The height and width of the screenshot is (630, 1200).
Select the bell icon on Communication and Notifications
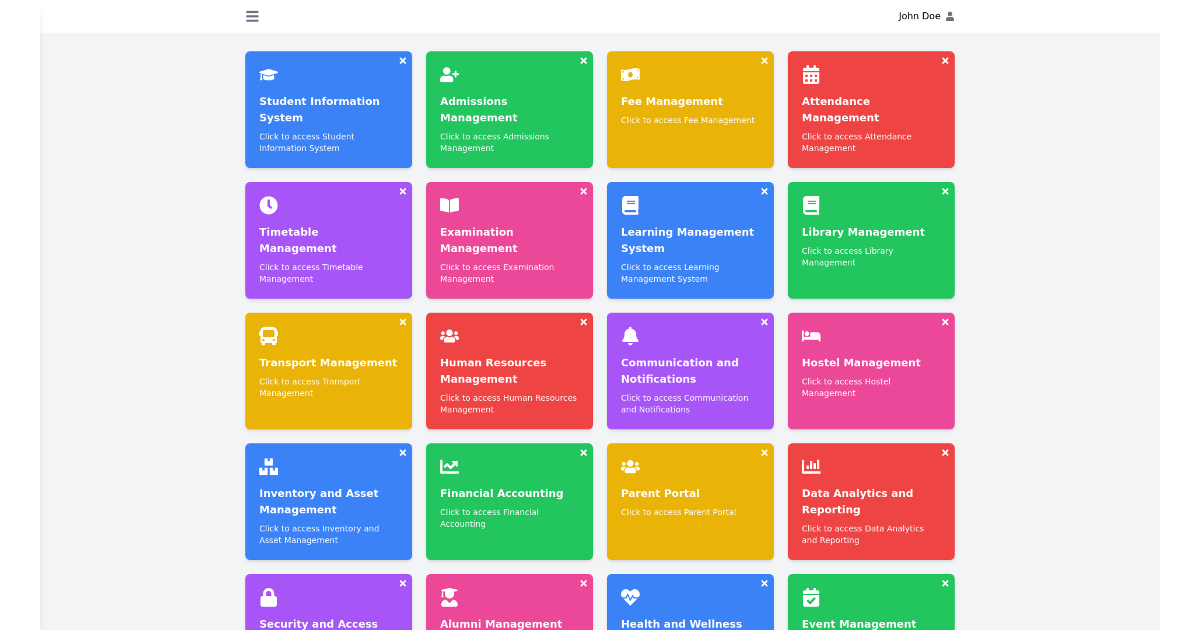tap(630, 336)
